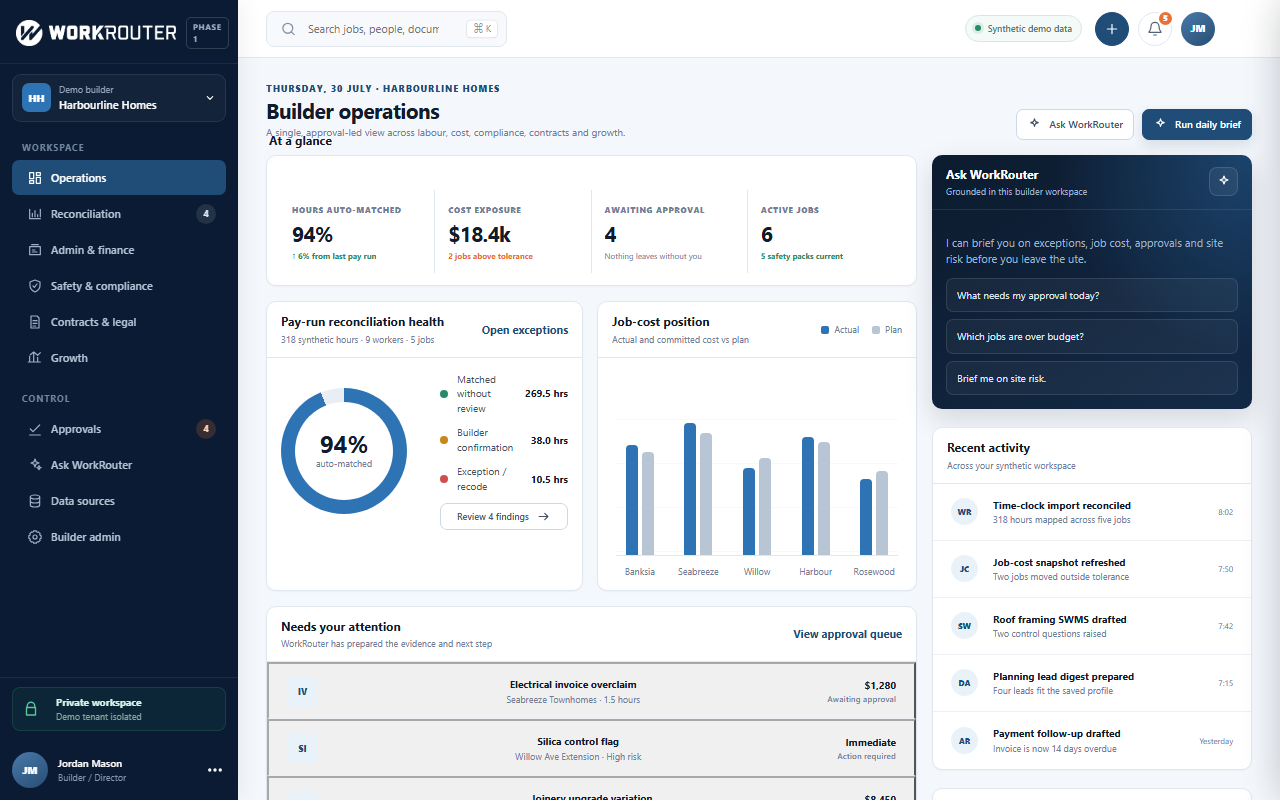This screenshot has height=800, width=1280.
Task: Click View approval queue link
Action: pyautogui.click(x=847, y=634)
